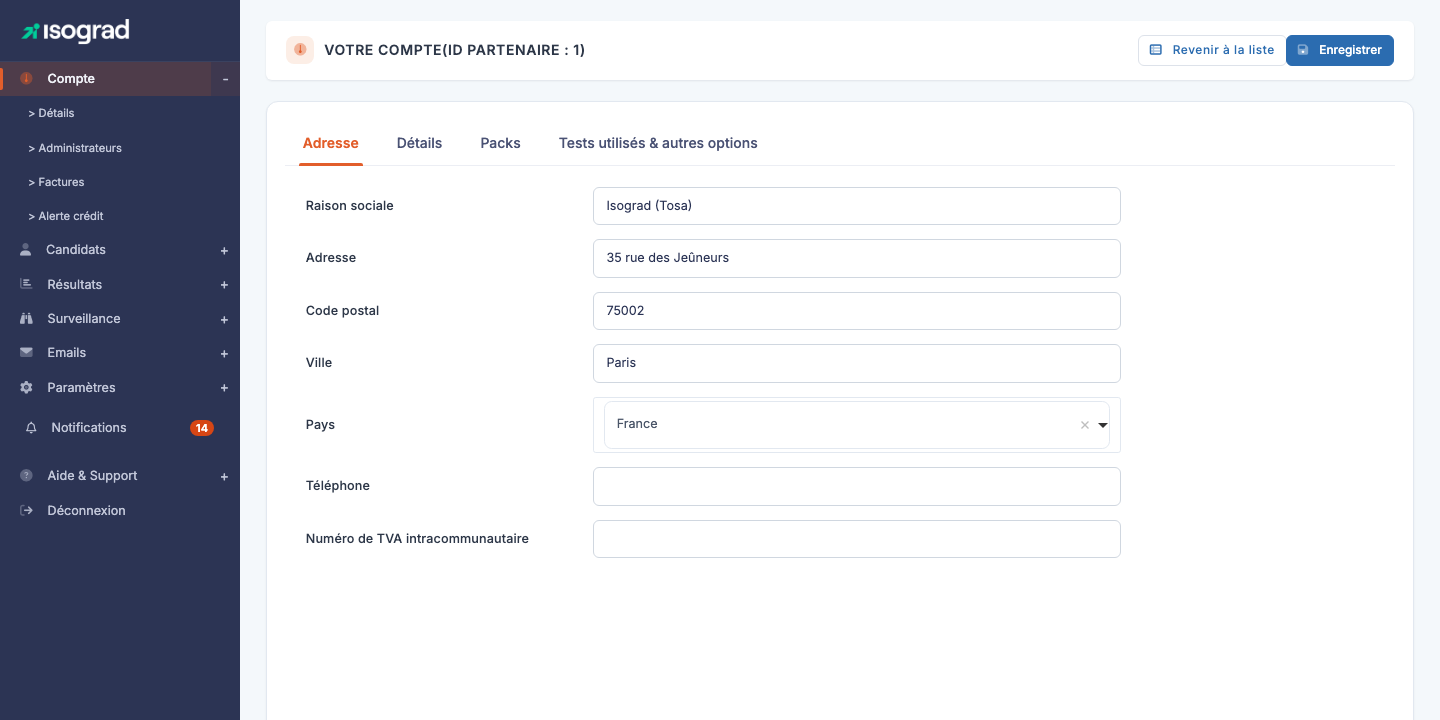Click Revenir à la liste button
This screenshot has height=720, width=1440.
tap(1212, 50)
